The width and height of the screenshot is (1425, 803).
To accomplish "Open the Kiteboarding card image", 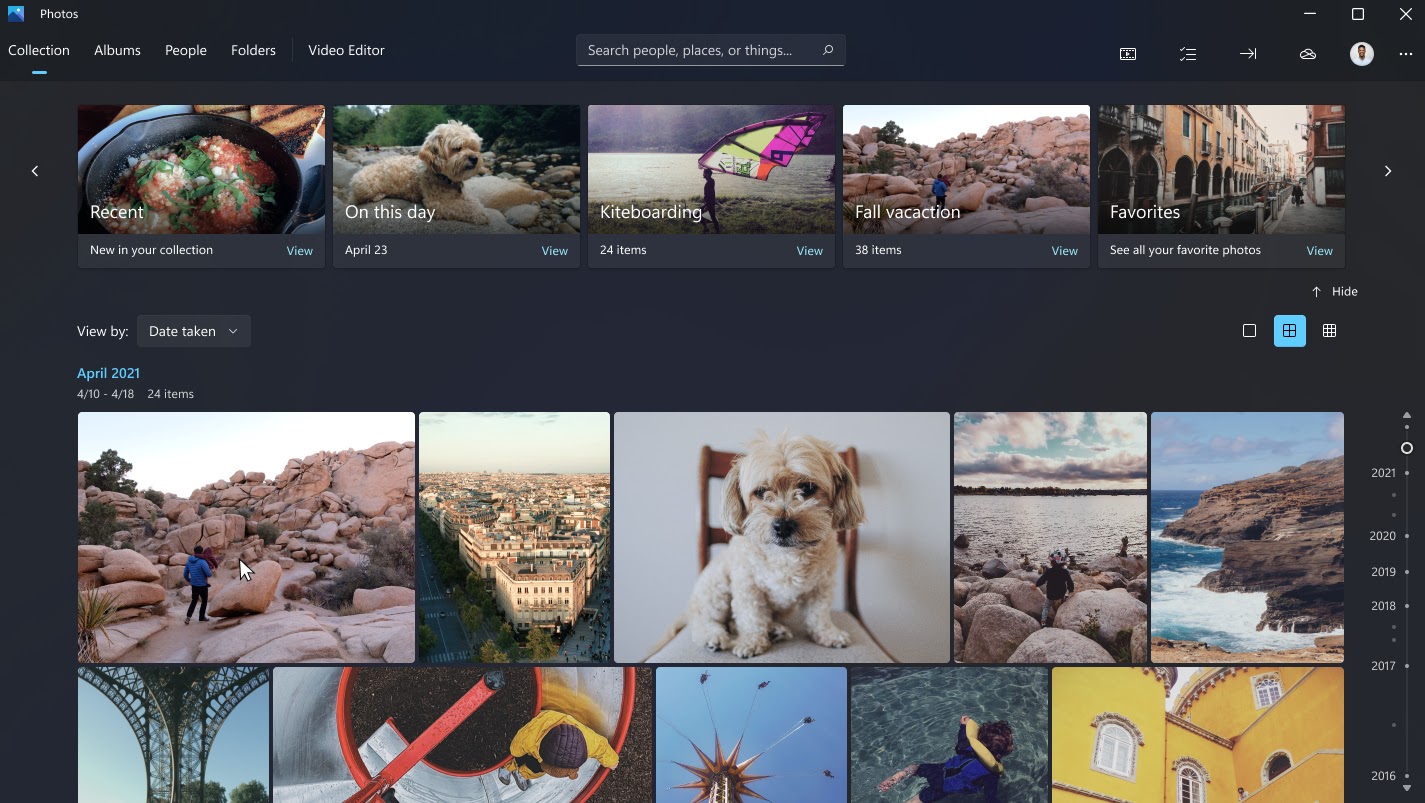I will coord(711,170).
